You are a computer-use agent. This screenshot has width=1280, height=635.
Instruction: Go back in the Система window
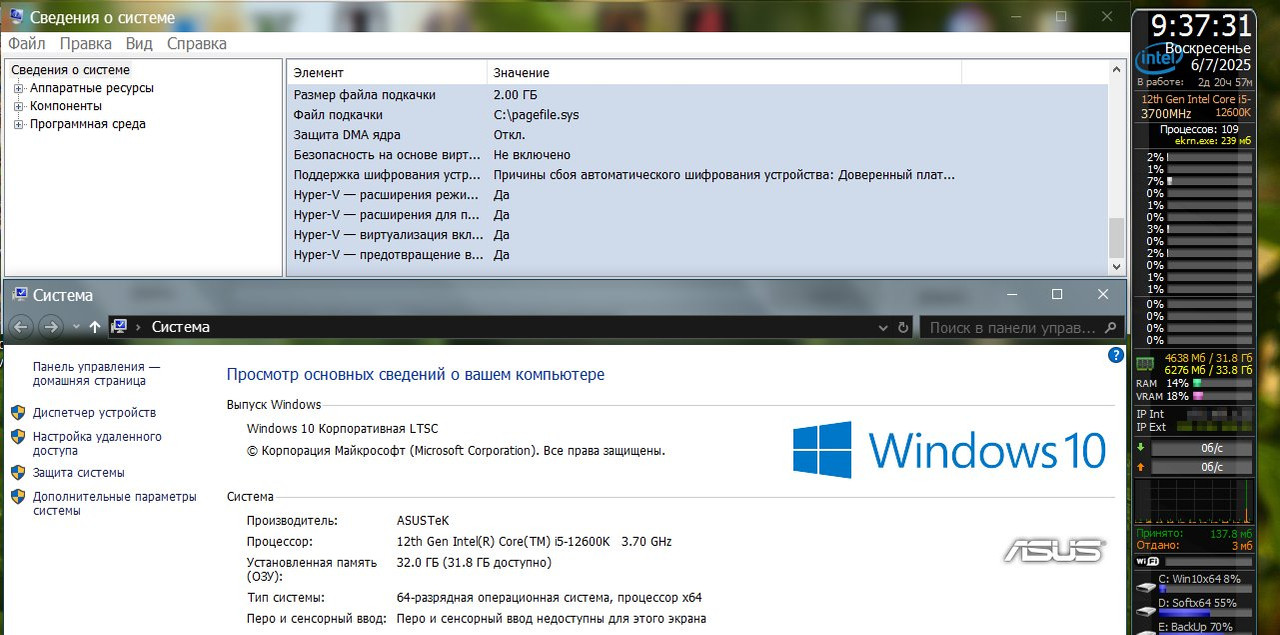tap(21, 327)
